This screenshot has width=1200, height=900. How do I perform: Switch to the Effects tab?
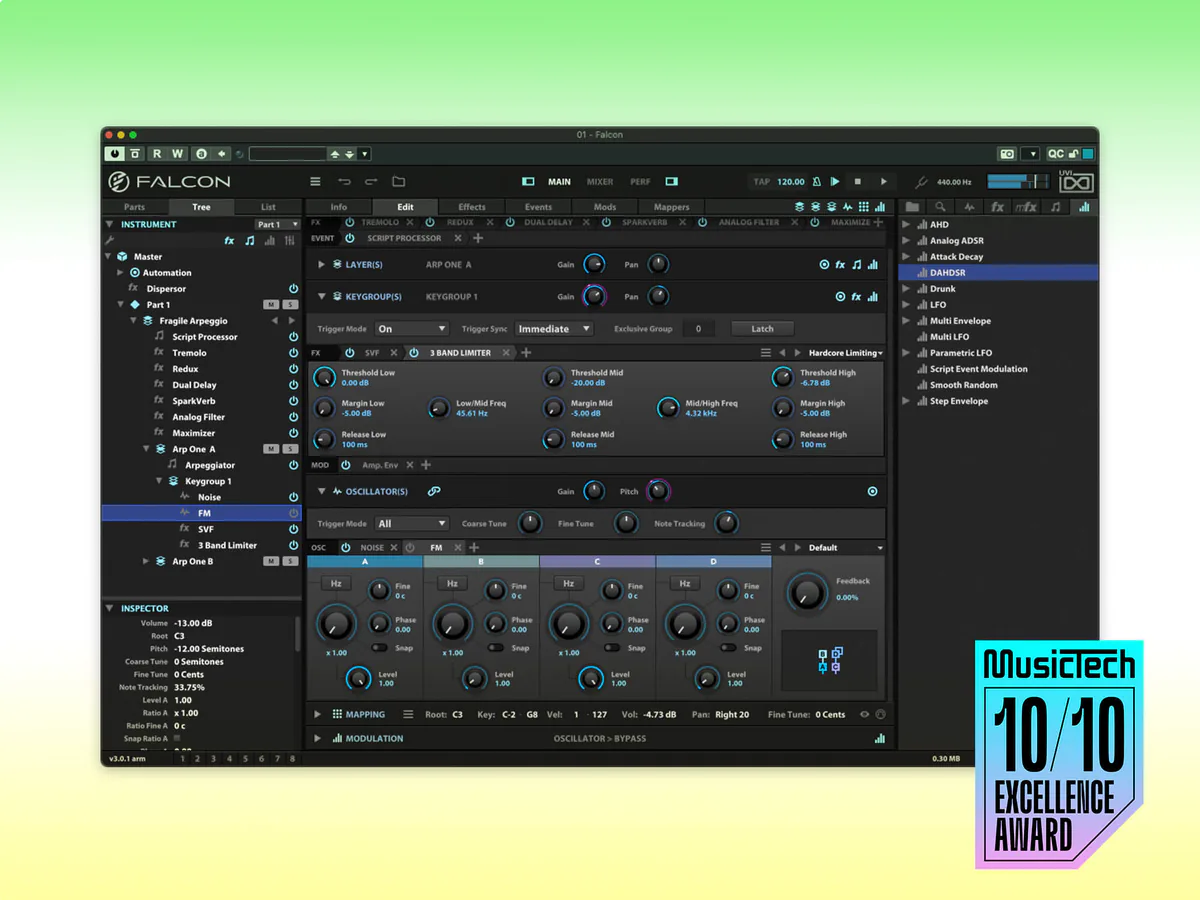[x=472, y=207]
